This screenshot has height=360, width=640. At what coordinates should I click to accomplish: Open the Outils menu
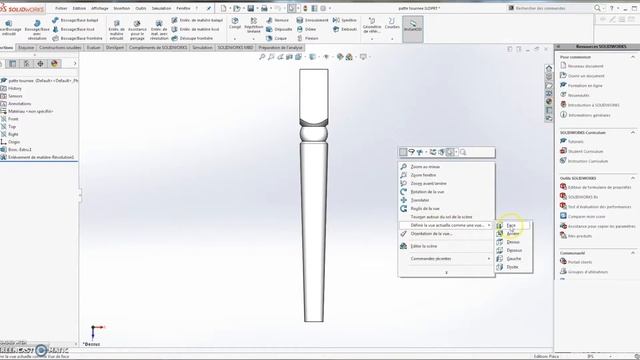(141, 9)
